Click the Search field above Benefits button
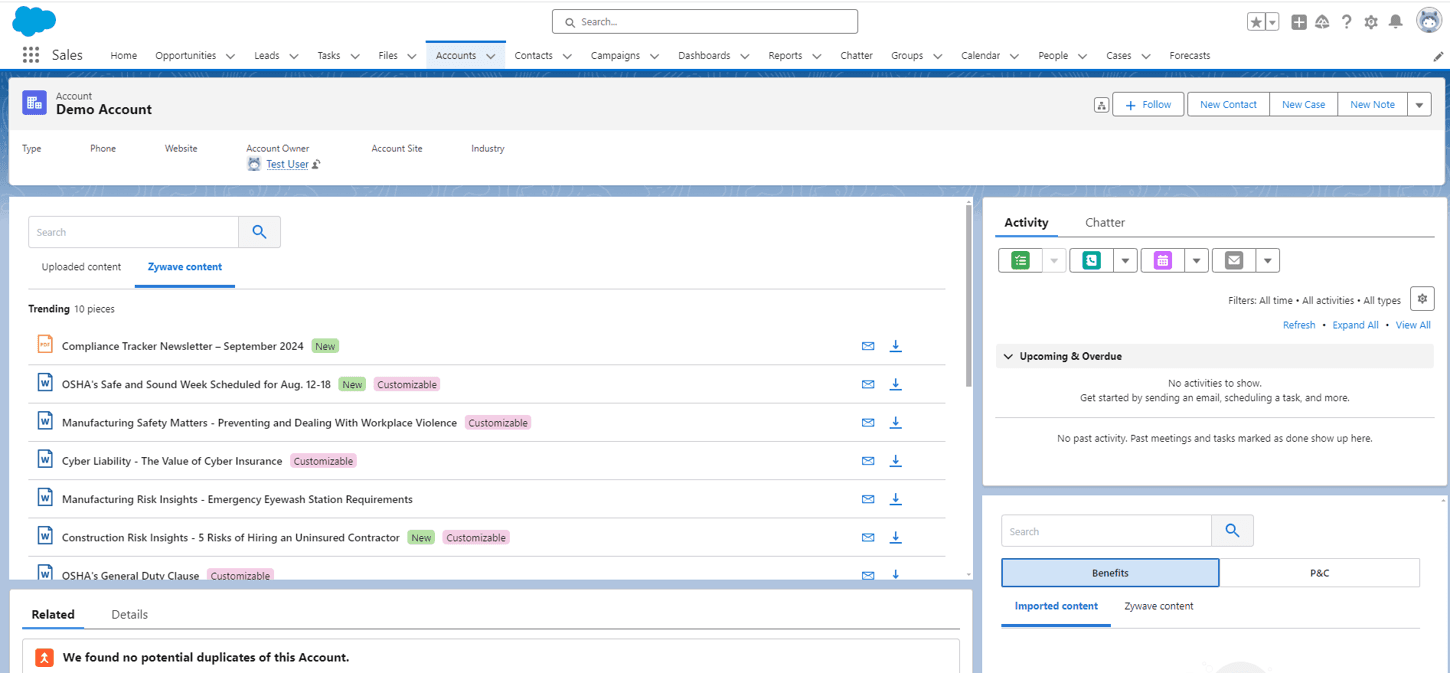 point(1106,531)
